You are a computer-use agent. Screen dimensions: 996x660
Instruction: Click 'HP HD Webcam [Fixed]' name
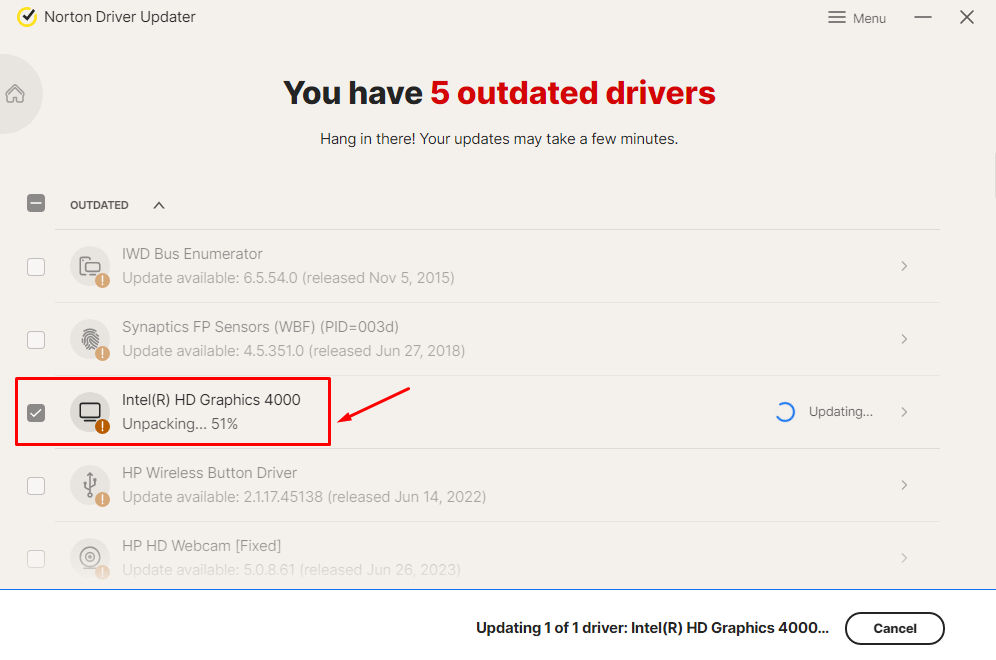tap(201, 546)
